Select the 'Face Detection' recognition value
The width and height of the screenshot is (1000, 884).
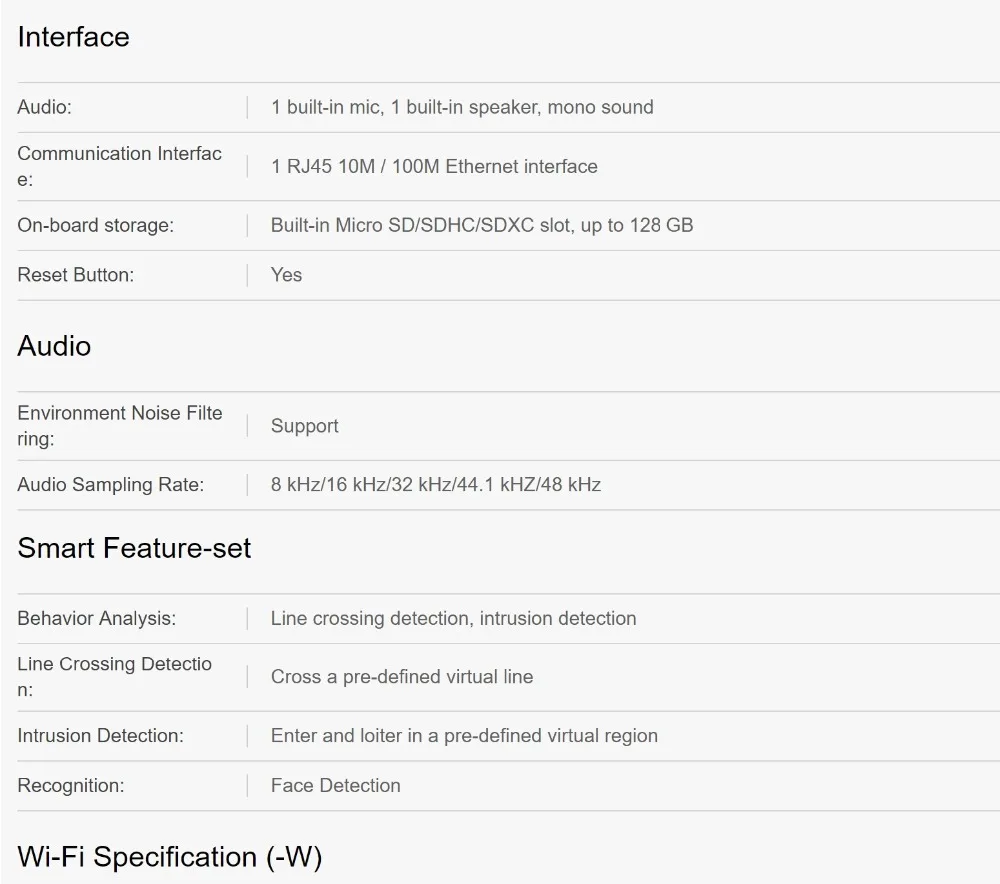point(335,786)
